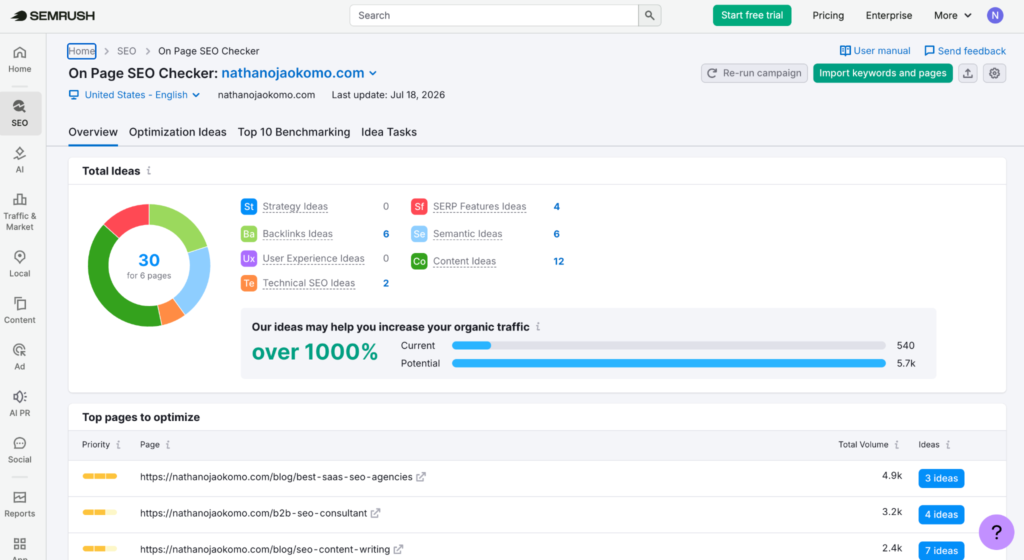Viewport: 1024px width, 560px height.
Task: Open the Semantic Ideas link
Action: [468, 234]
